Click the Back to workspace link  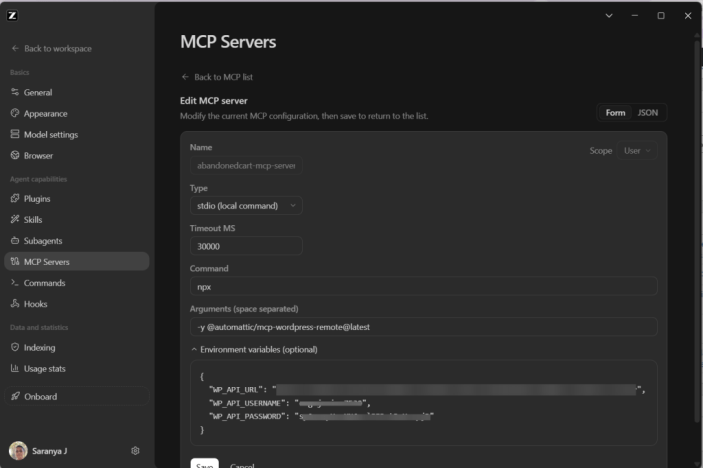[x=52, y=48]
